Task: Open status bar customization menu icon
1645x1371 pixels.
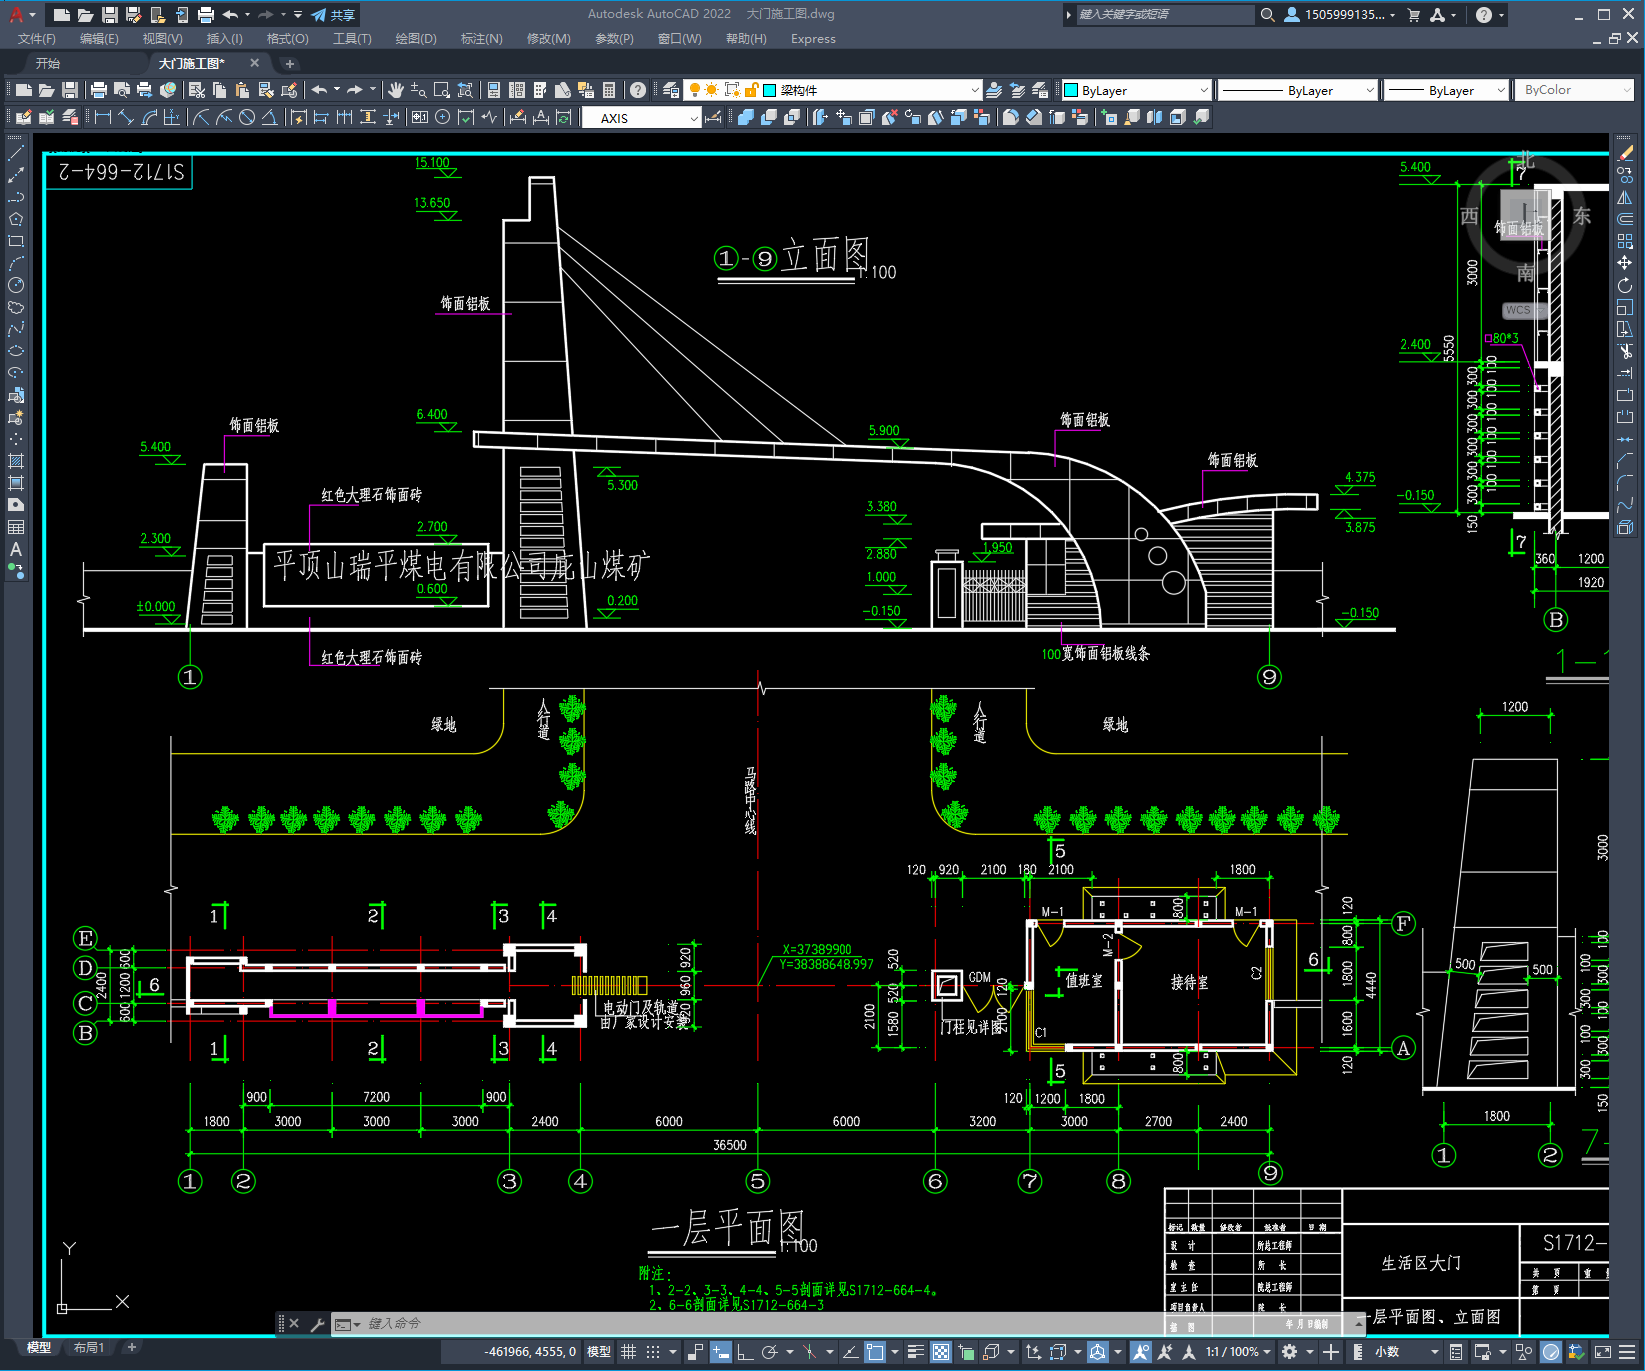Action: 1626,1352
